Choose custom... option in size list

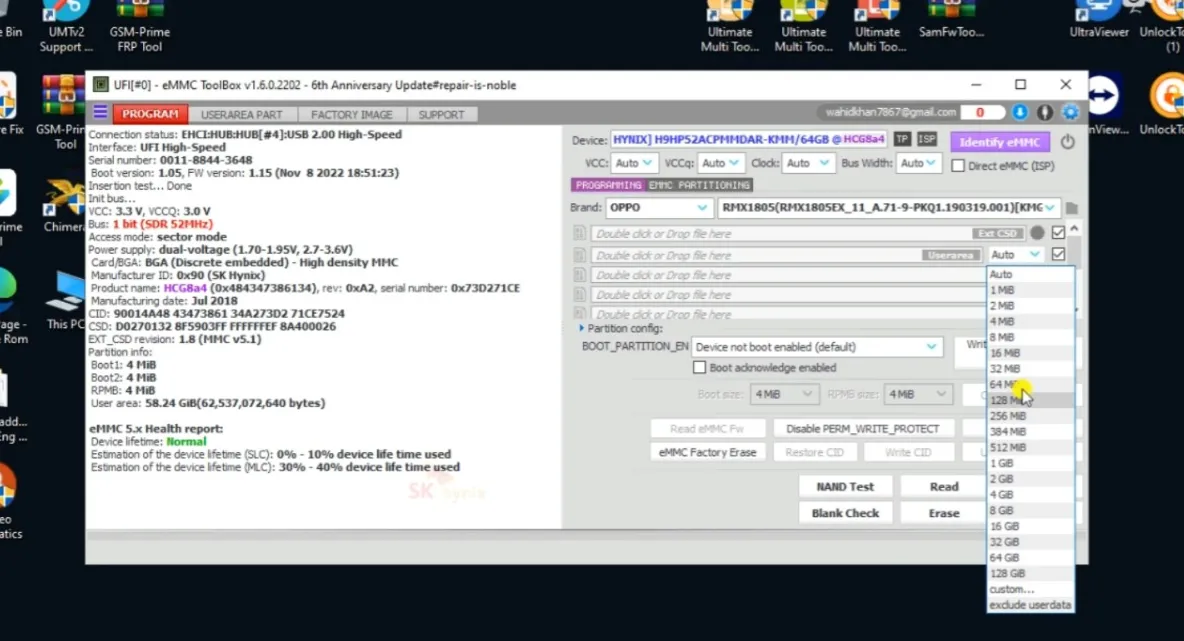click(1030, 589)
